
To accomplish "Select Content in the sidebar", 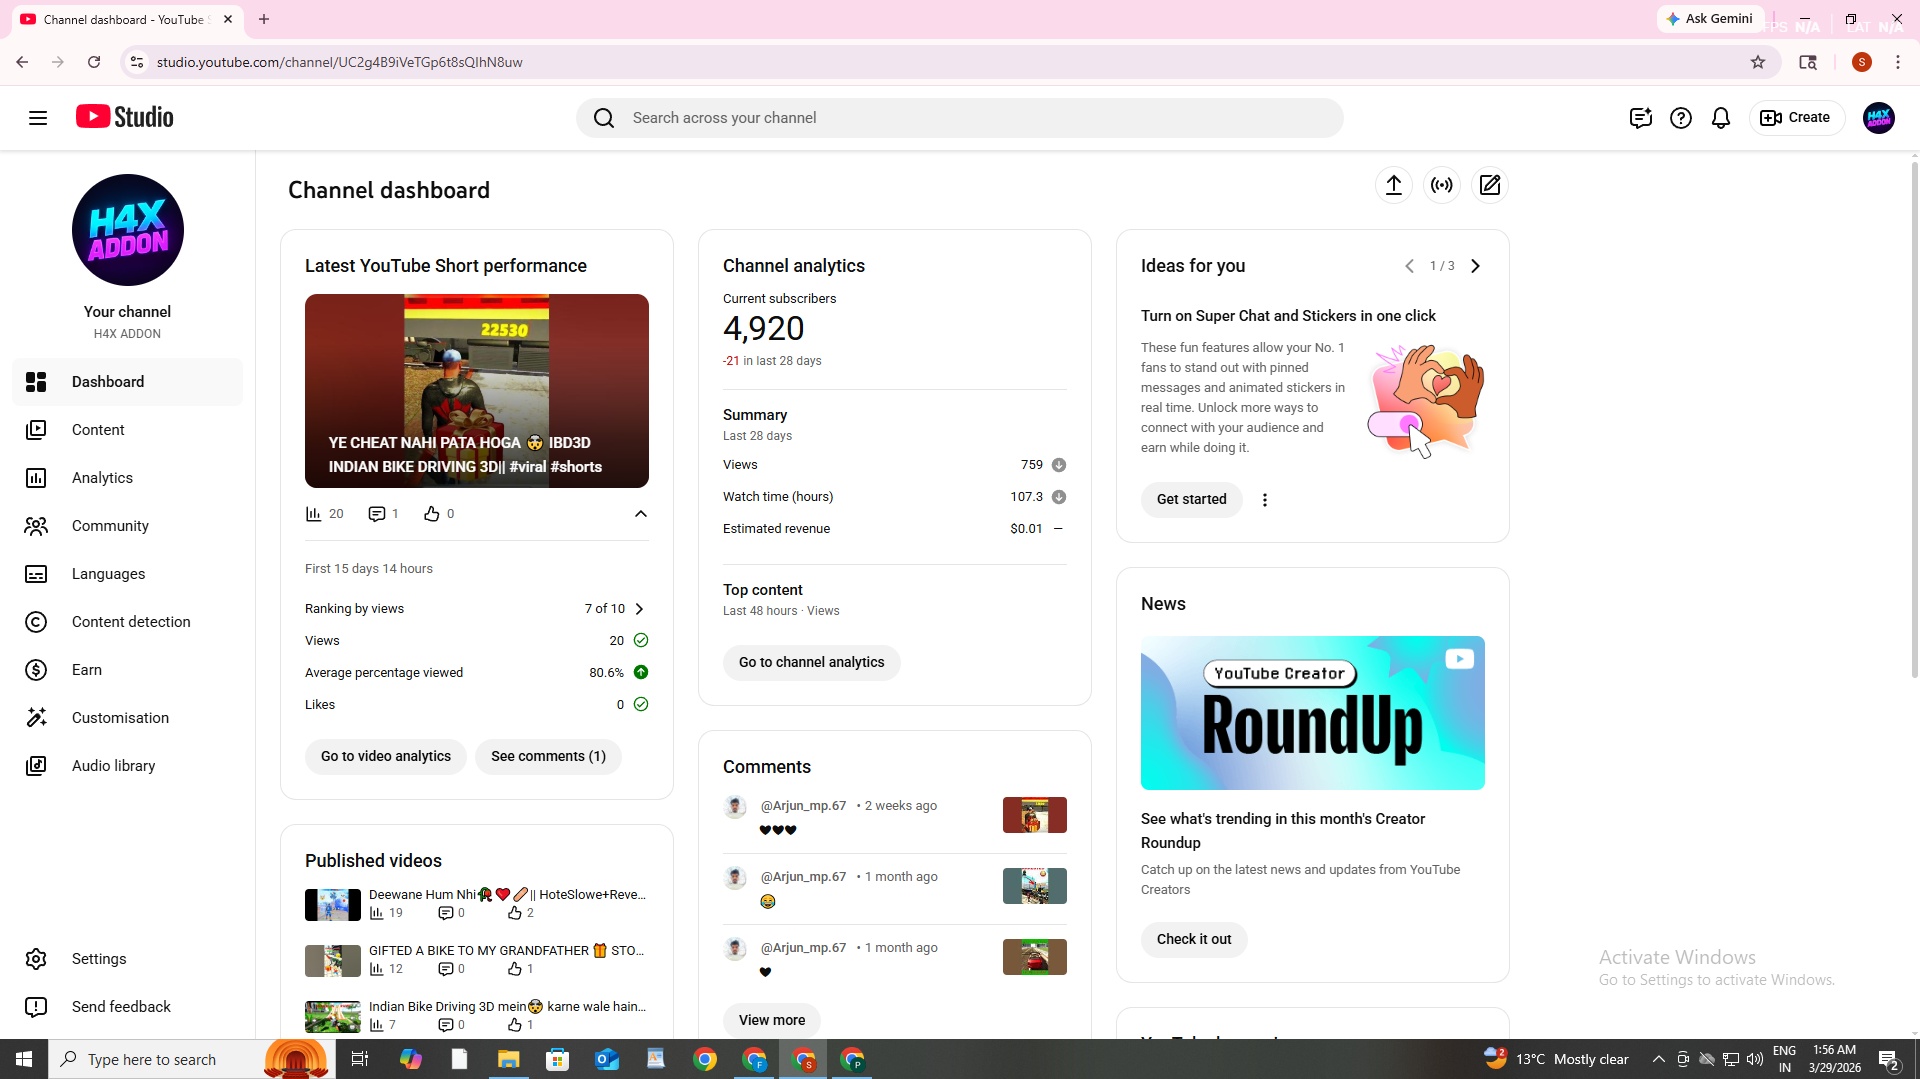I will click(98, 430).
